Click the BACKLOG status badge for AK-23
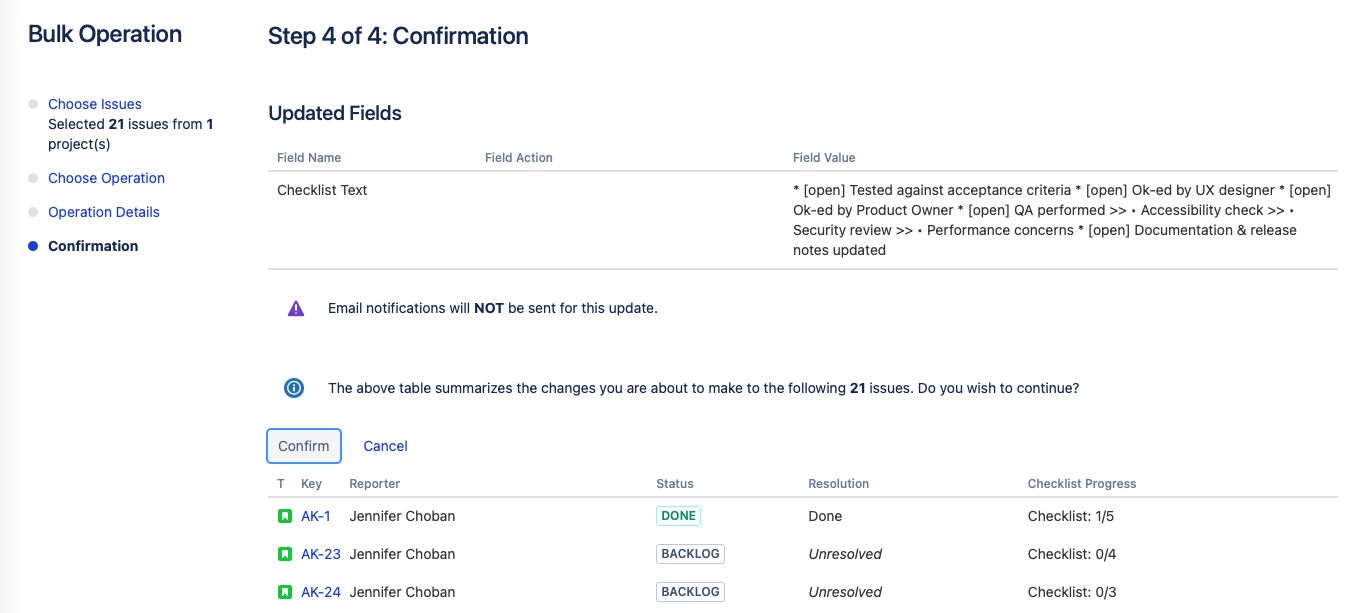 (x=690, y=554)
